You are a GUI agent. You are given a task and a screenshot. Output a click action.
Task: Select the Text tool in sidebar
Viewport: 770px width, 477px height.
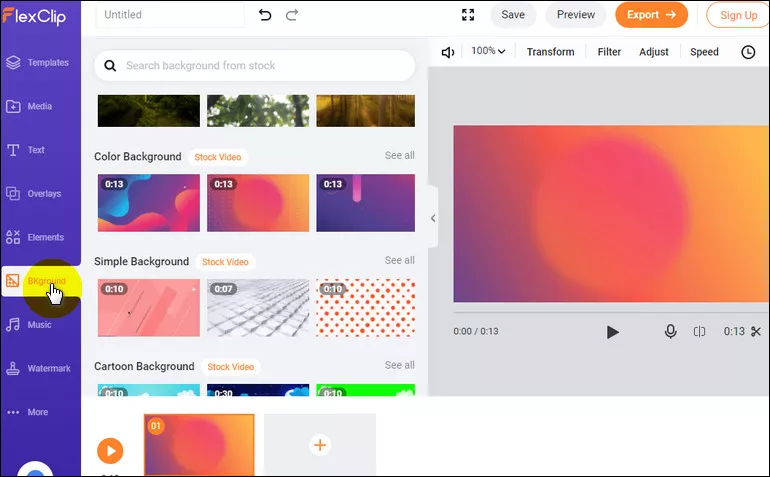click(x=26, y=150)
